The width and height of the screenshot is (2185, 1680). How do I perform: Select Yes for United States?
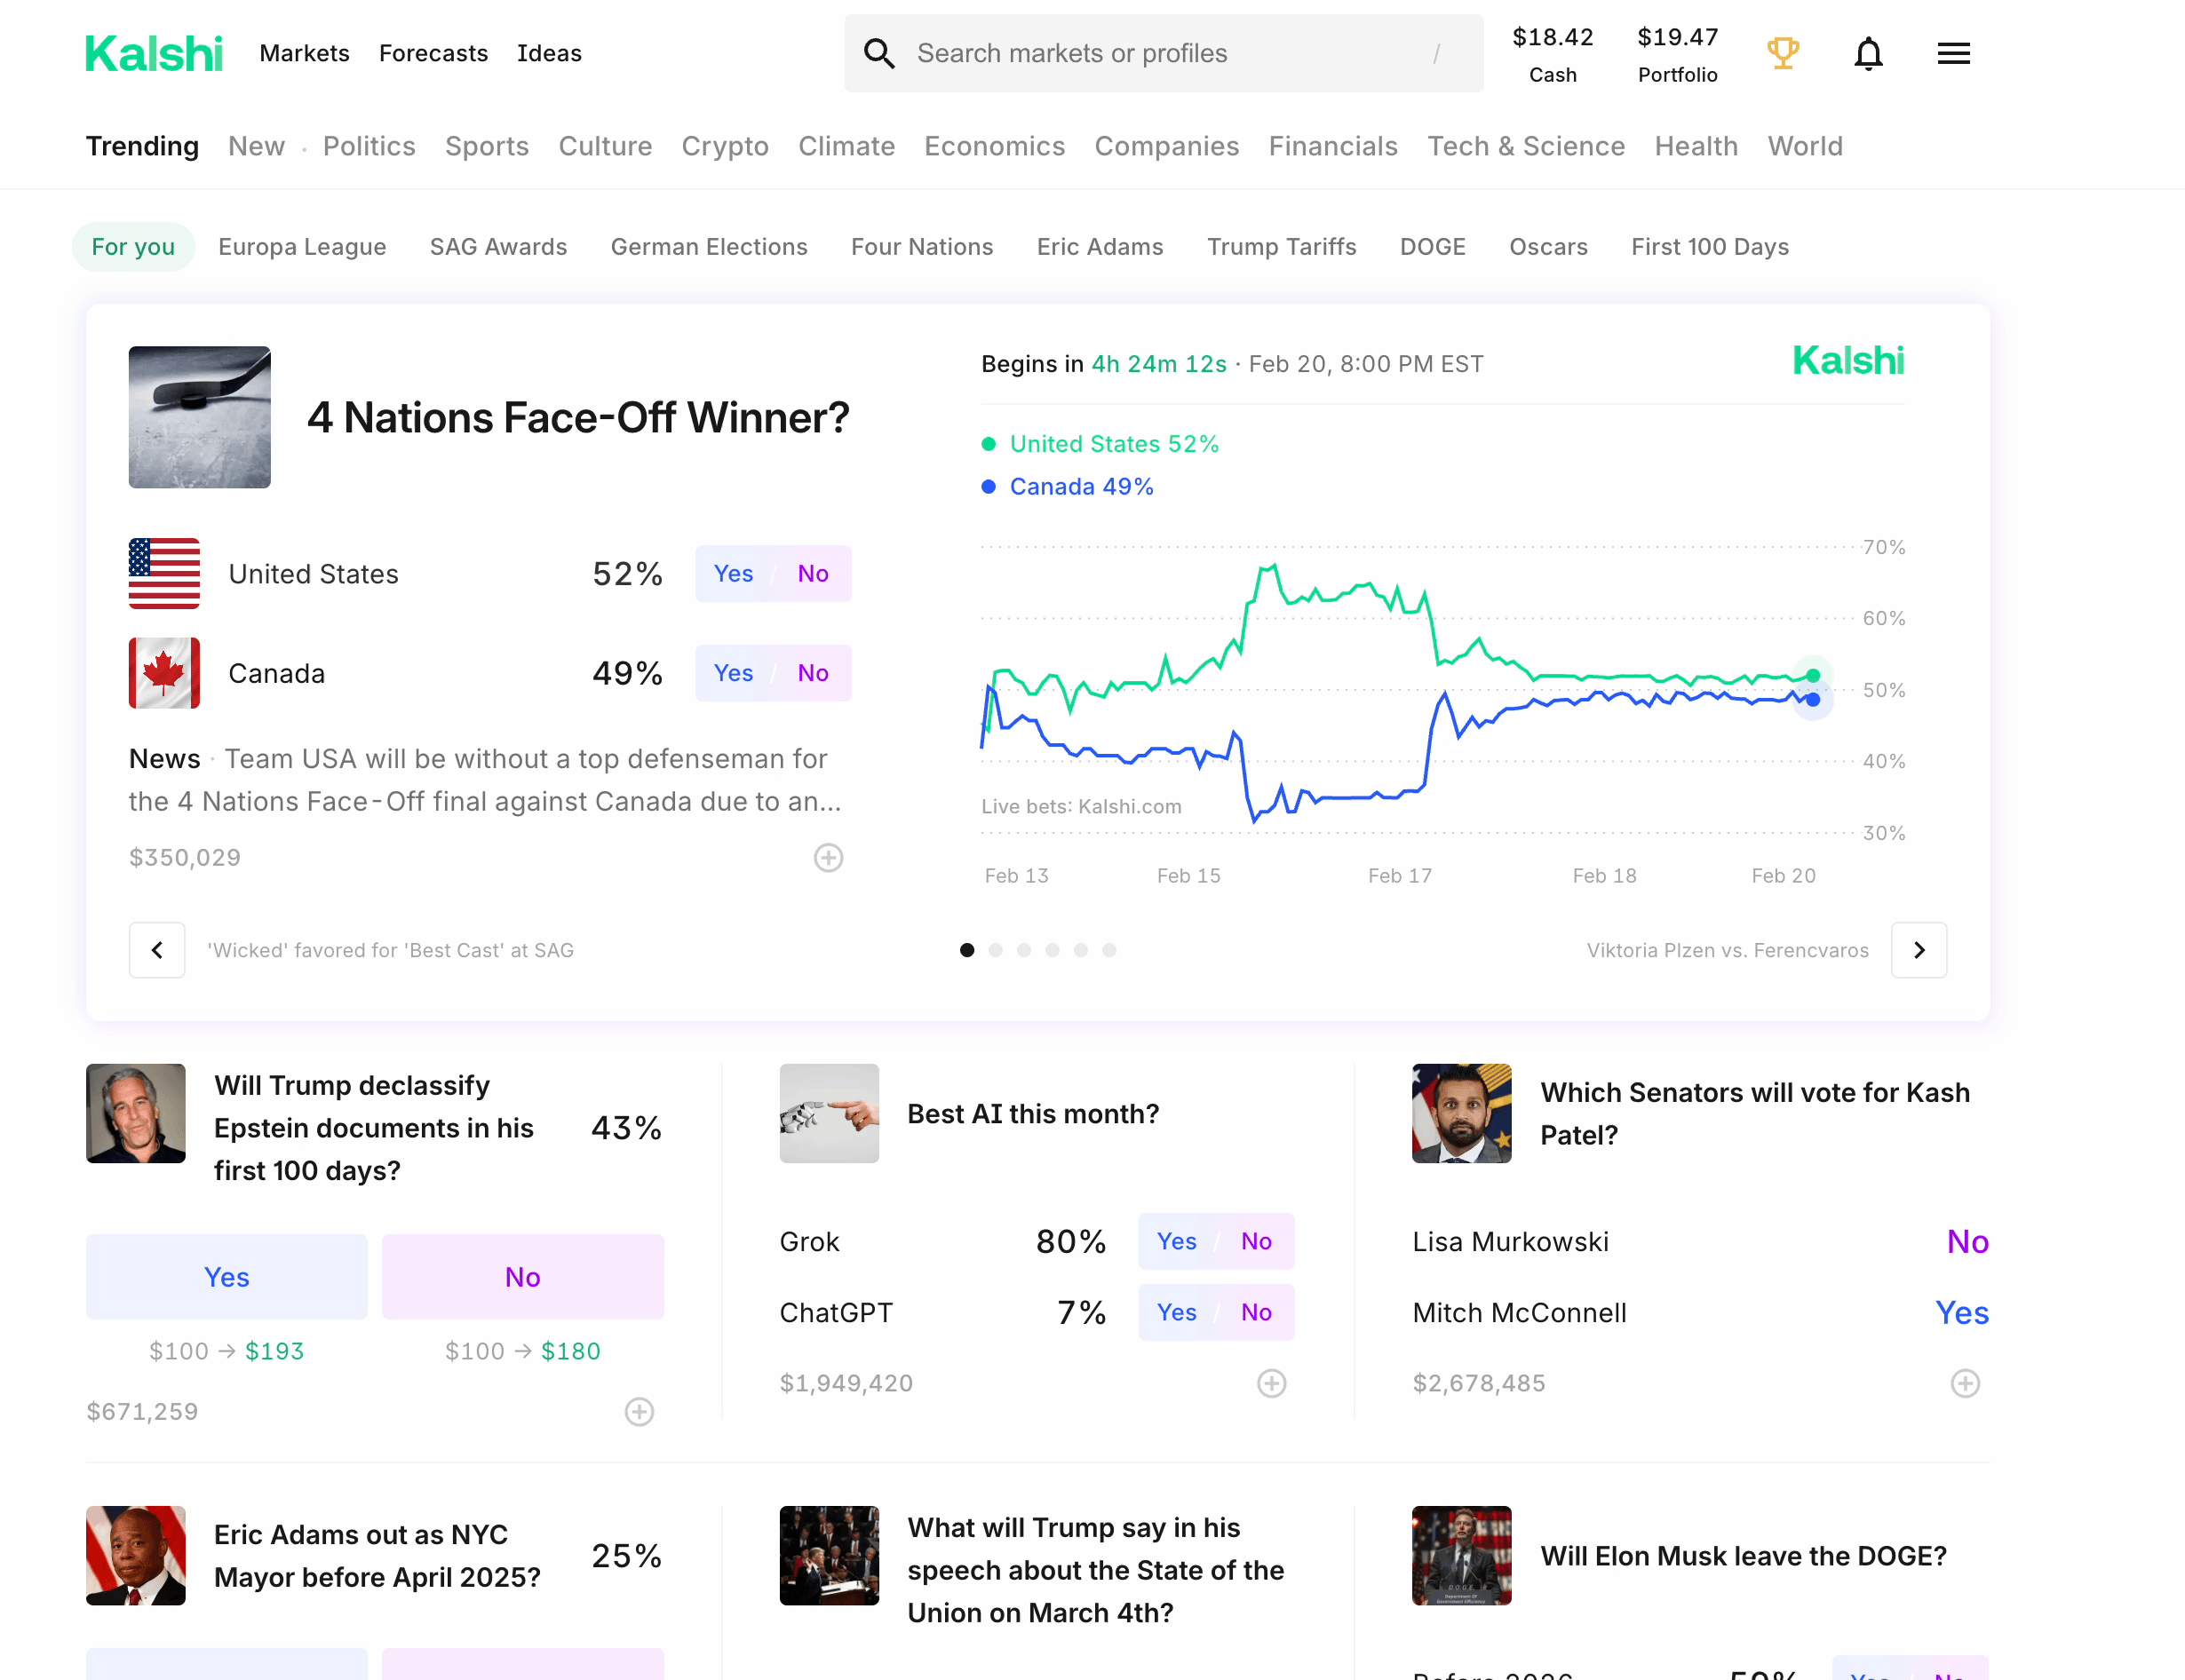point(733,574)
